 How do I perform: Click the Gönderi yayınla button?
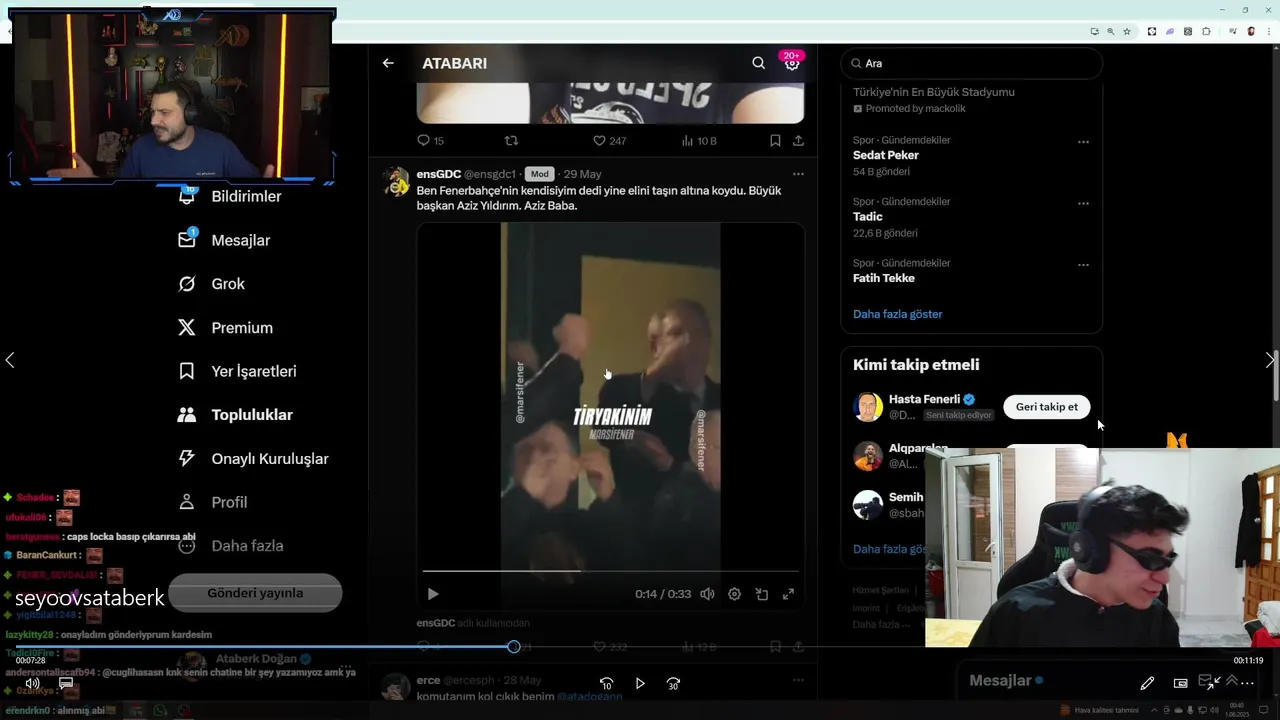[255, 593]
